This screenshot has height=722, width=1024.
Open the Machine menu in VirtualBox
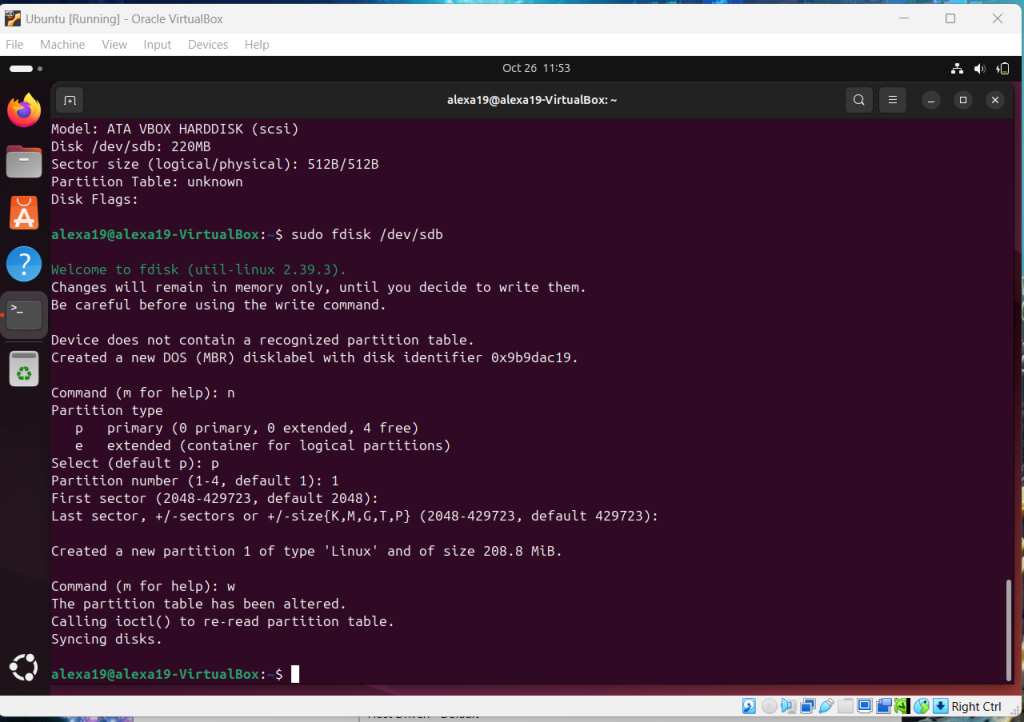pos(62,45)
